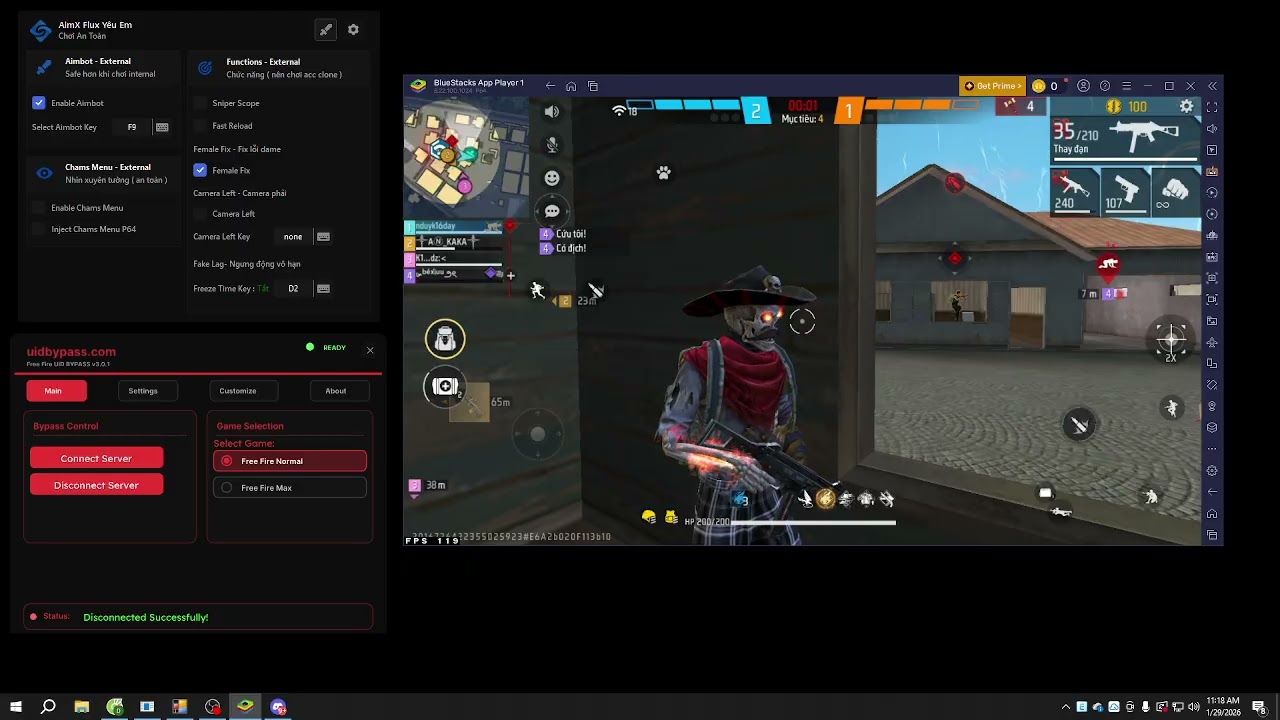Image resolution: width=1280 pixels, height=720 pixels.
Task: Select the pistol weapon slot showing 107
Action: tap(1125, 191)
